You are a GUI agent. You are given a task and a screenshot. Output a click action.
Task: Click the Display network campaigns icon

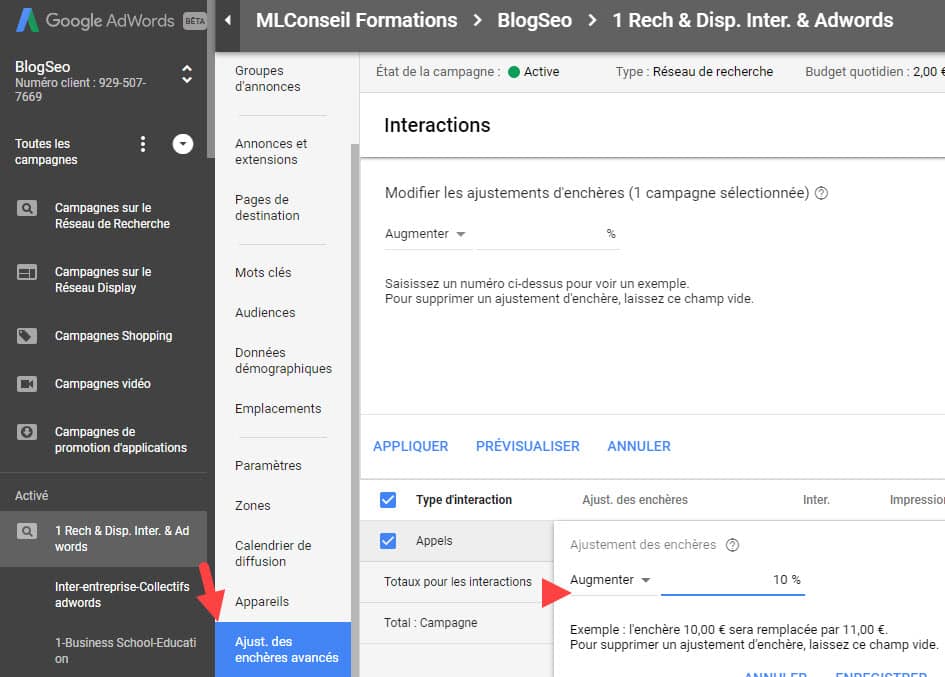coord(27,272)
